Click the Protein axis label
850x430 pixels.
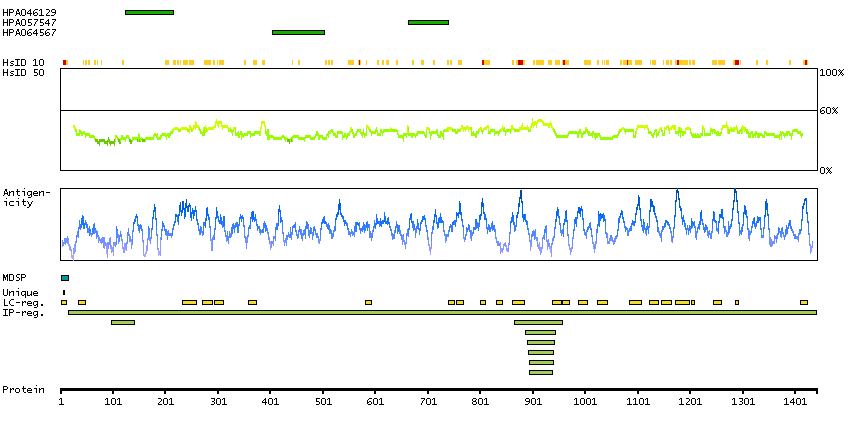(21, 389)
